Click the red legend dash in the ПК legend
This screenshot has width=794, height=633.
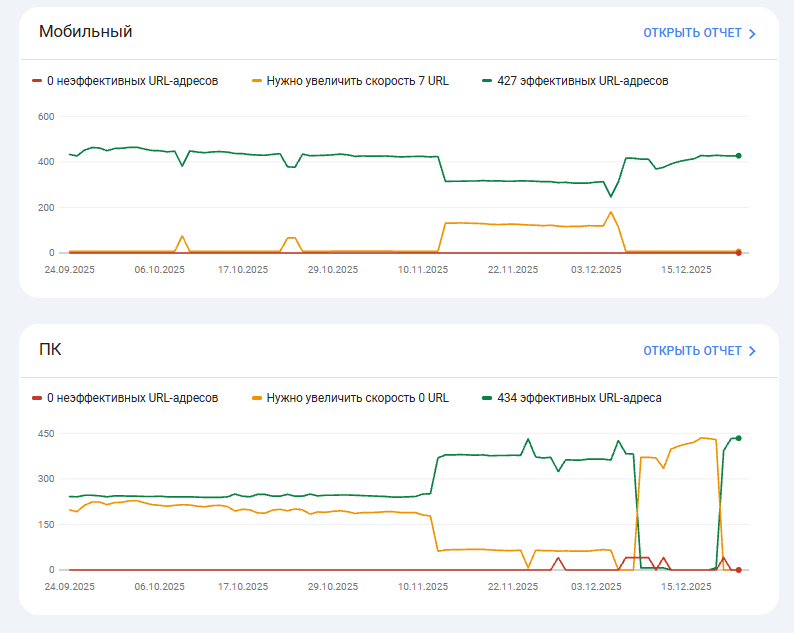(x=37, y=398)
